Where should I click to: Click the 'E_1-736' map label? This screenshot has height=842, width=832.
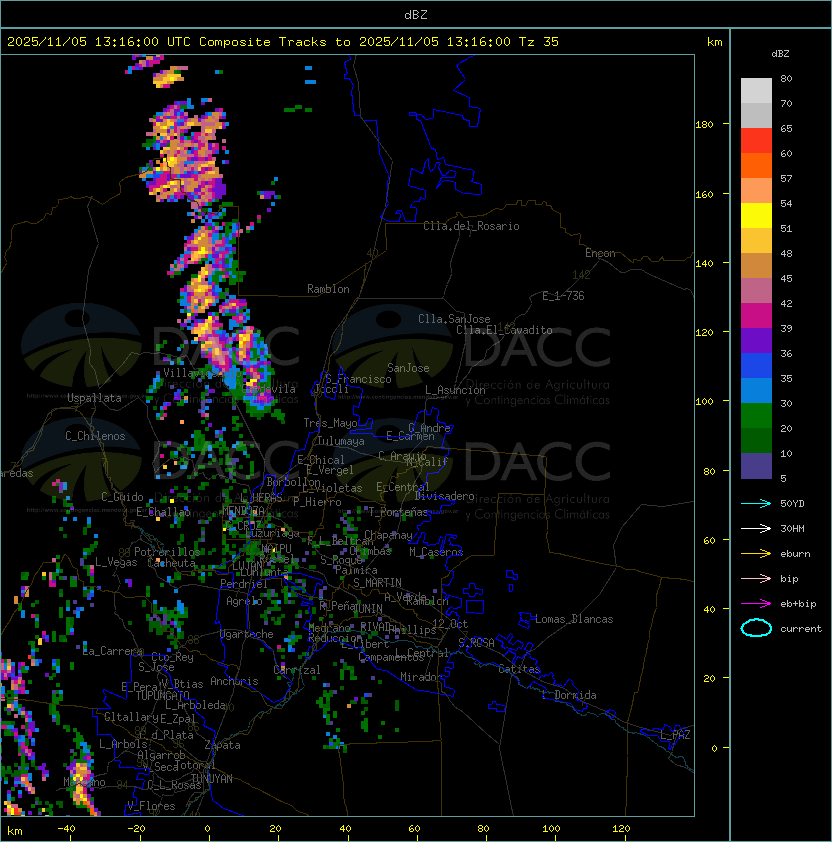coord(563,296)
